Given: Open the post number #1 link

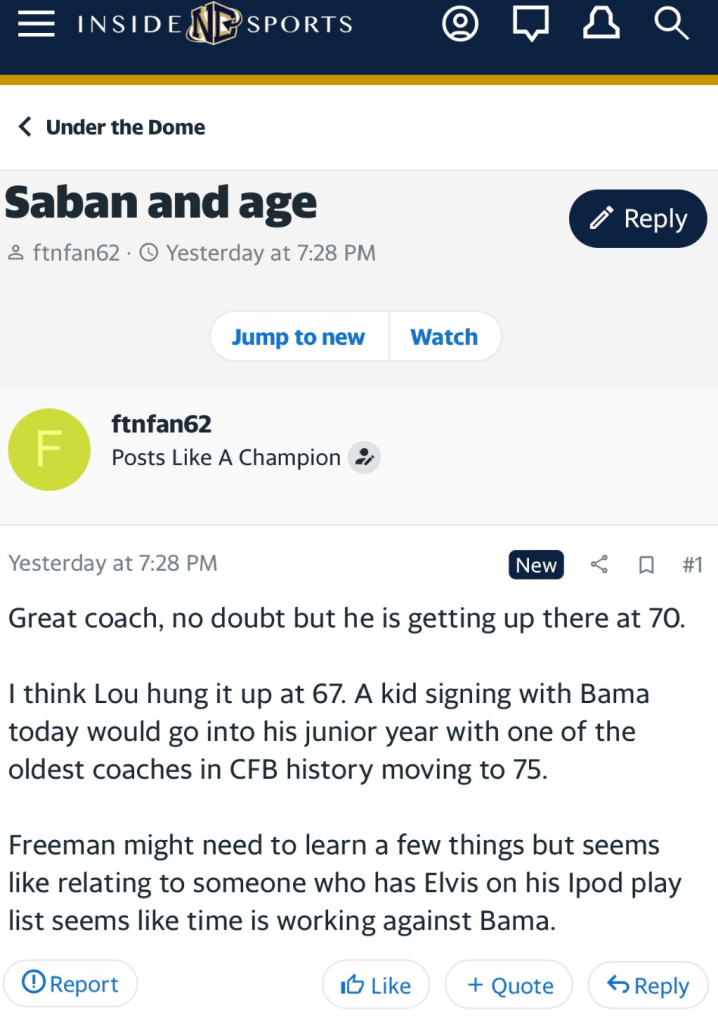Looking at the screenshot, I should pyautogui.click(x=692, y=565).
